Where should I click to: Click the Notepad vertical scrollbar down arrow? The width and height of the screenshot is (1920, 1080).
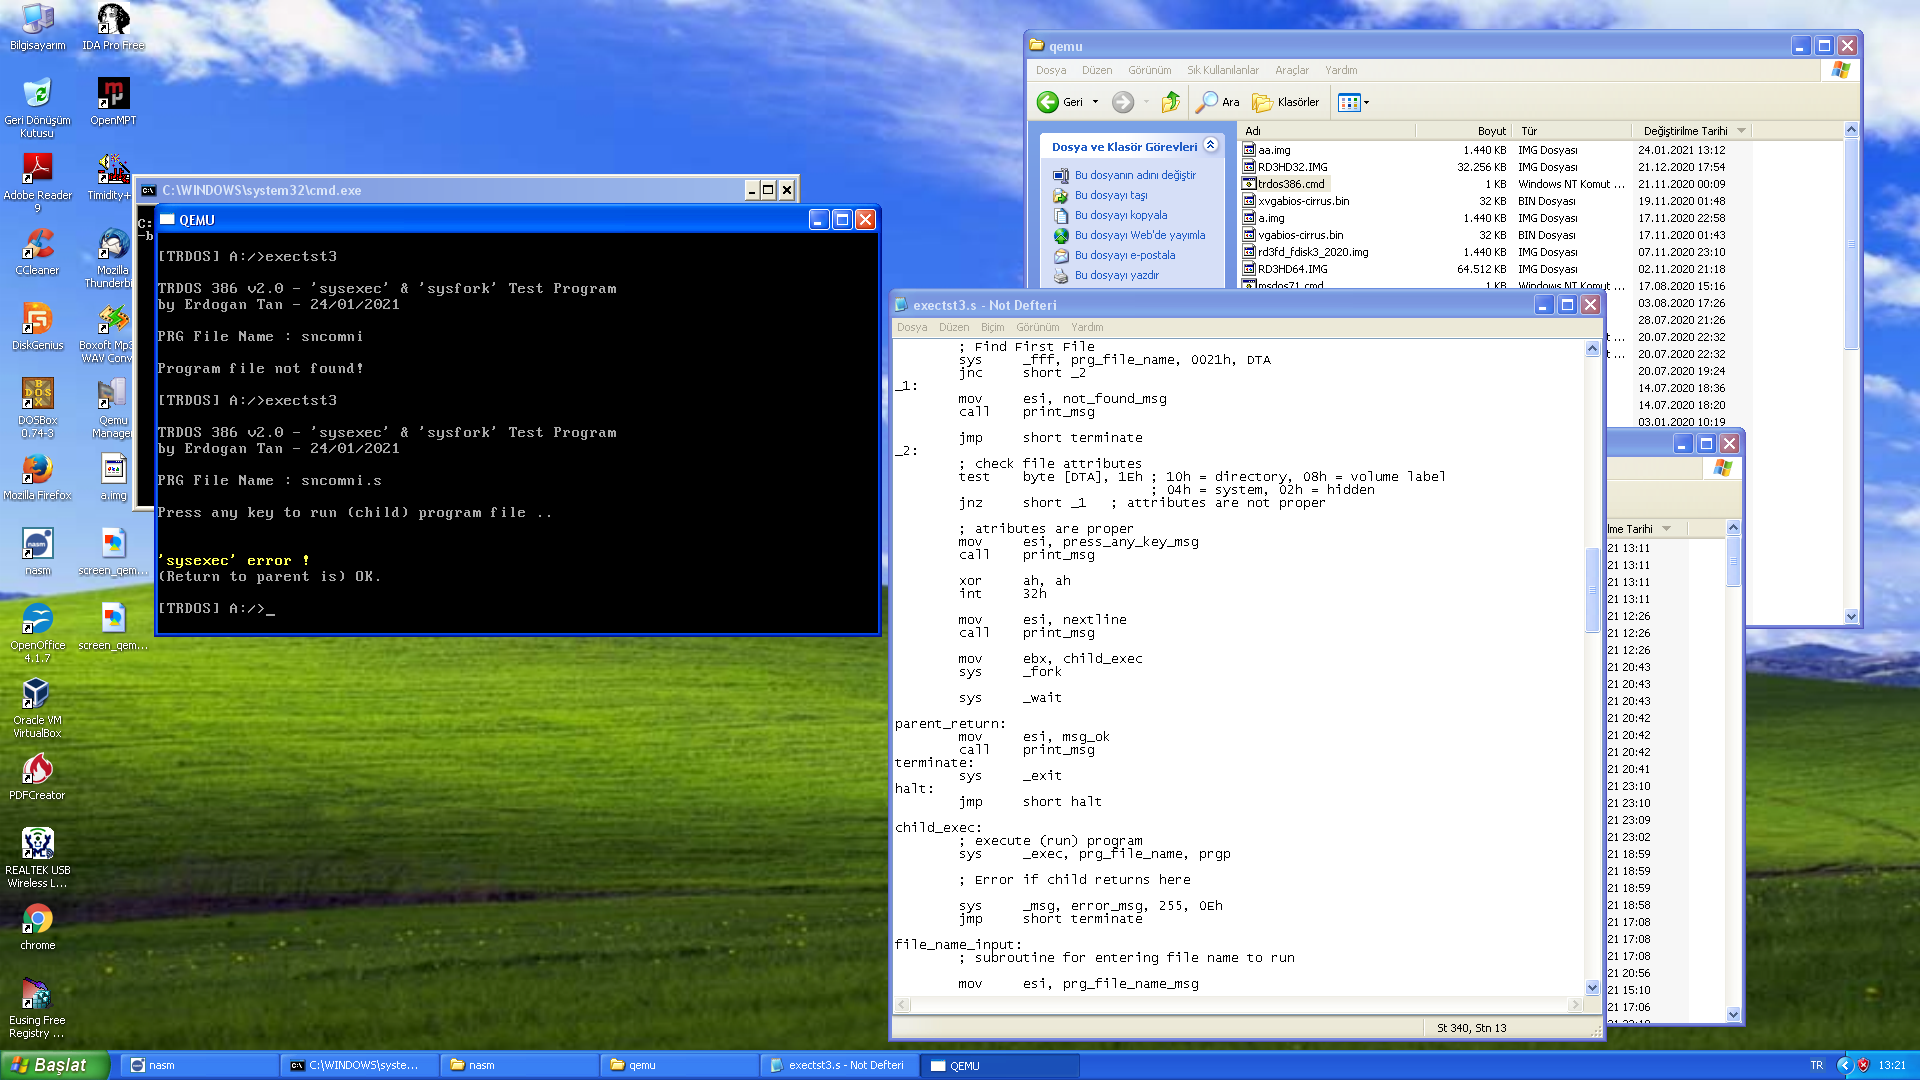[x=1592, y=988]
